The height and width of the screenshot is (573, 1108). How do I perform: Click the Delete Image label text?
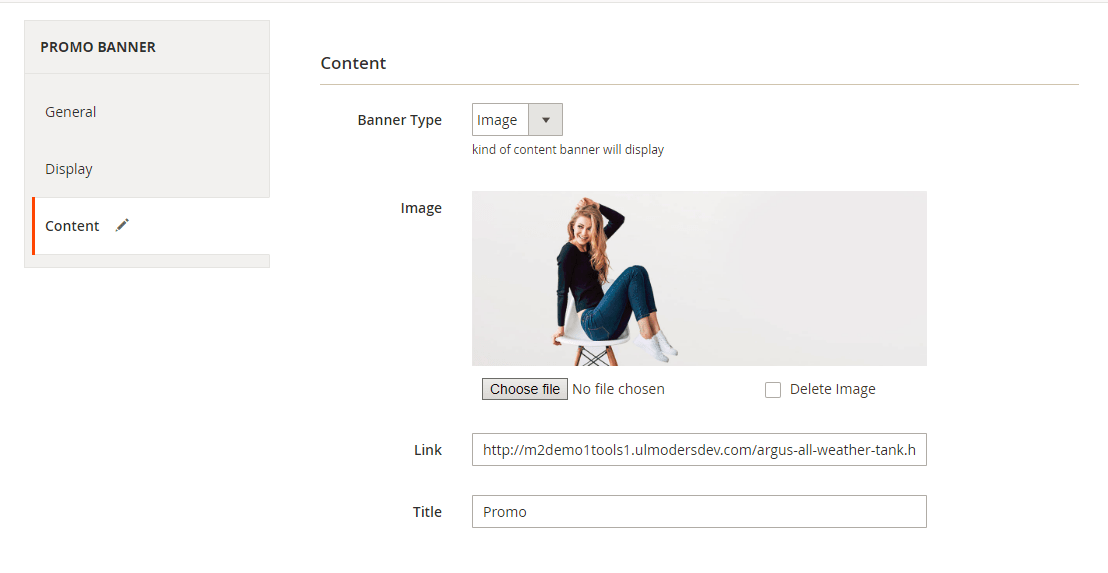832,390
